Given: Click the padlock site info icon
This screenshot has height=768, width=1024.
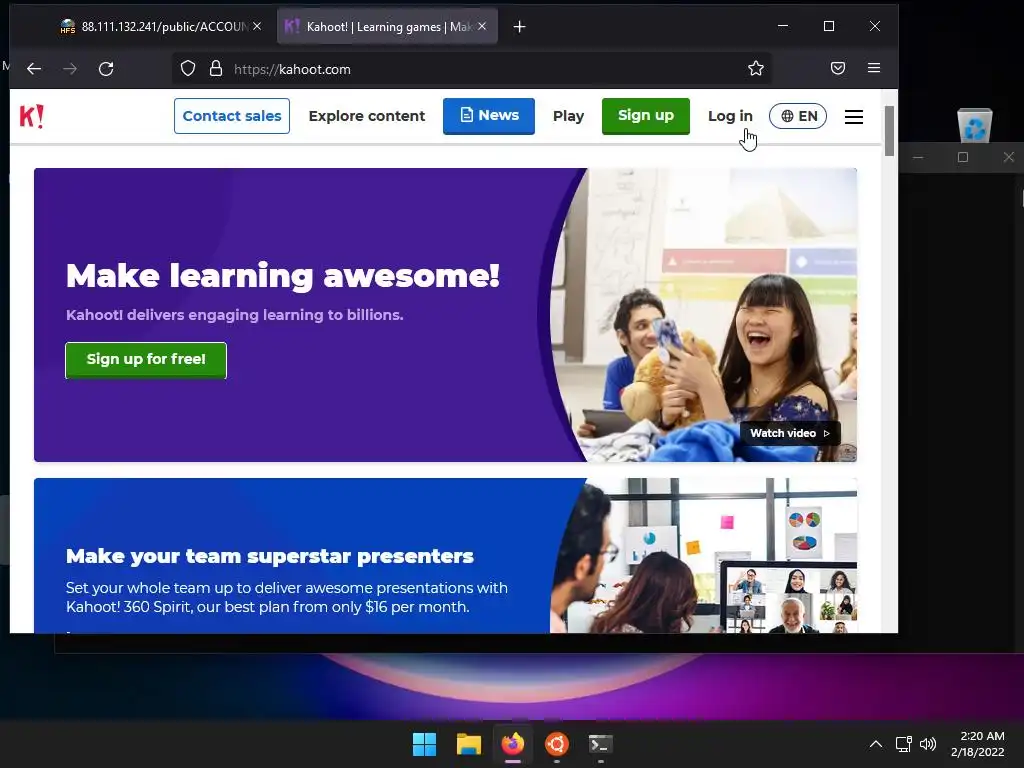Looking at the screenshot, I should tap(216, 69).
